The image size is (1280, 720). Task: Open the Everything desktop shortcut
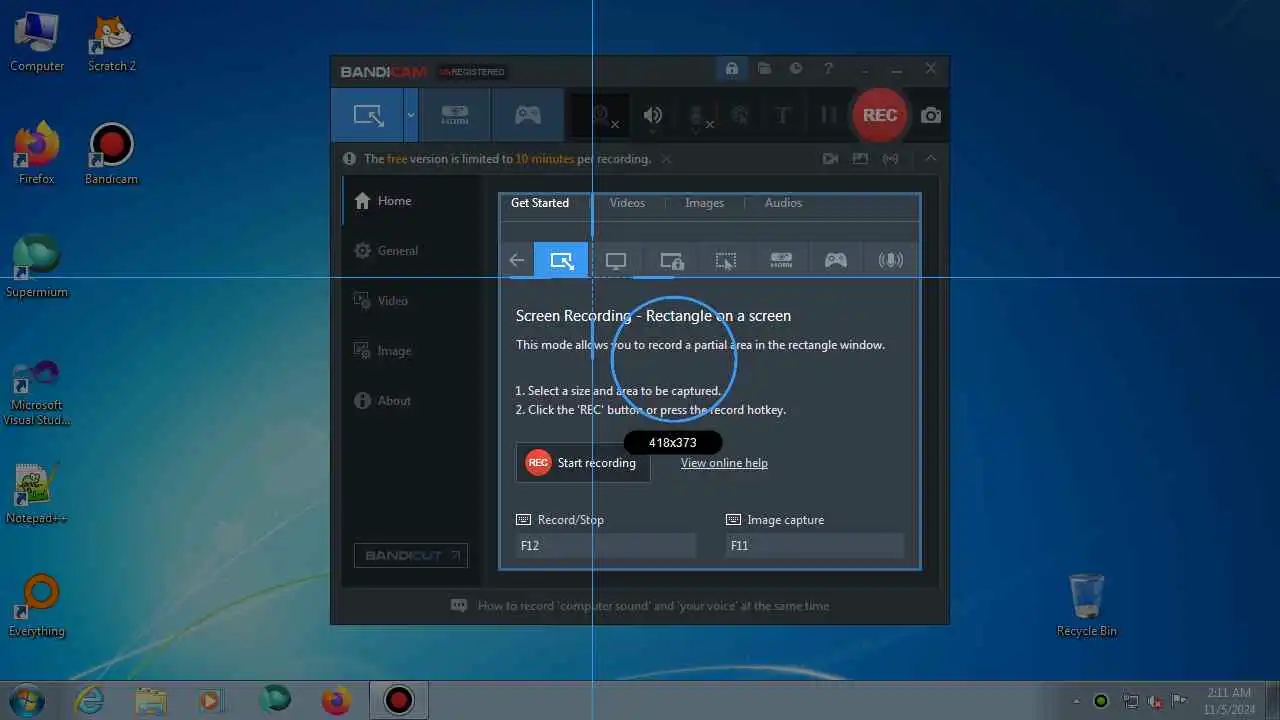point(37,605)
